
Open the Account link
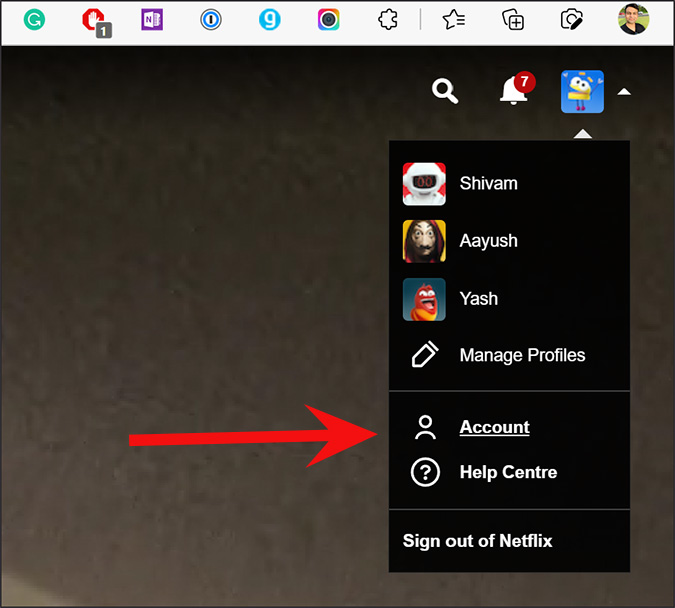pos(494,427)
